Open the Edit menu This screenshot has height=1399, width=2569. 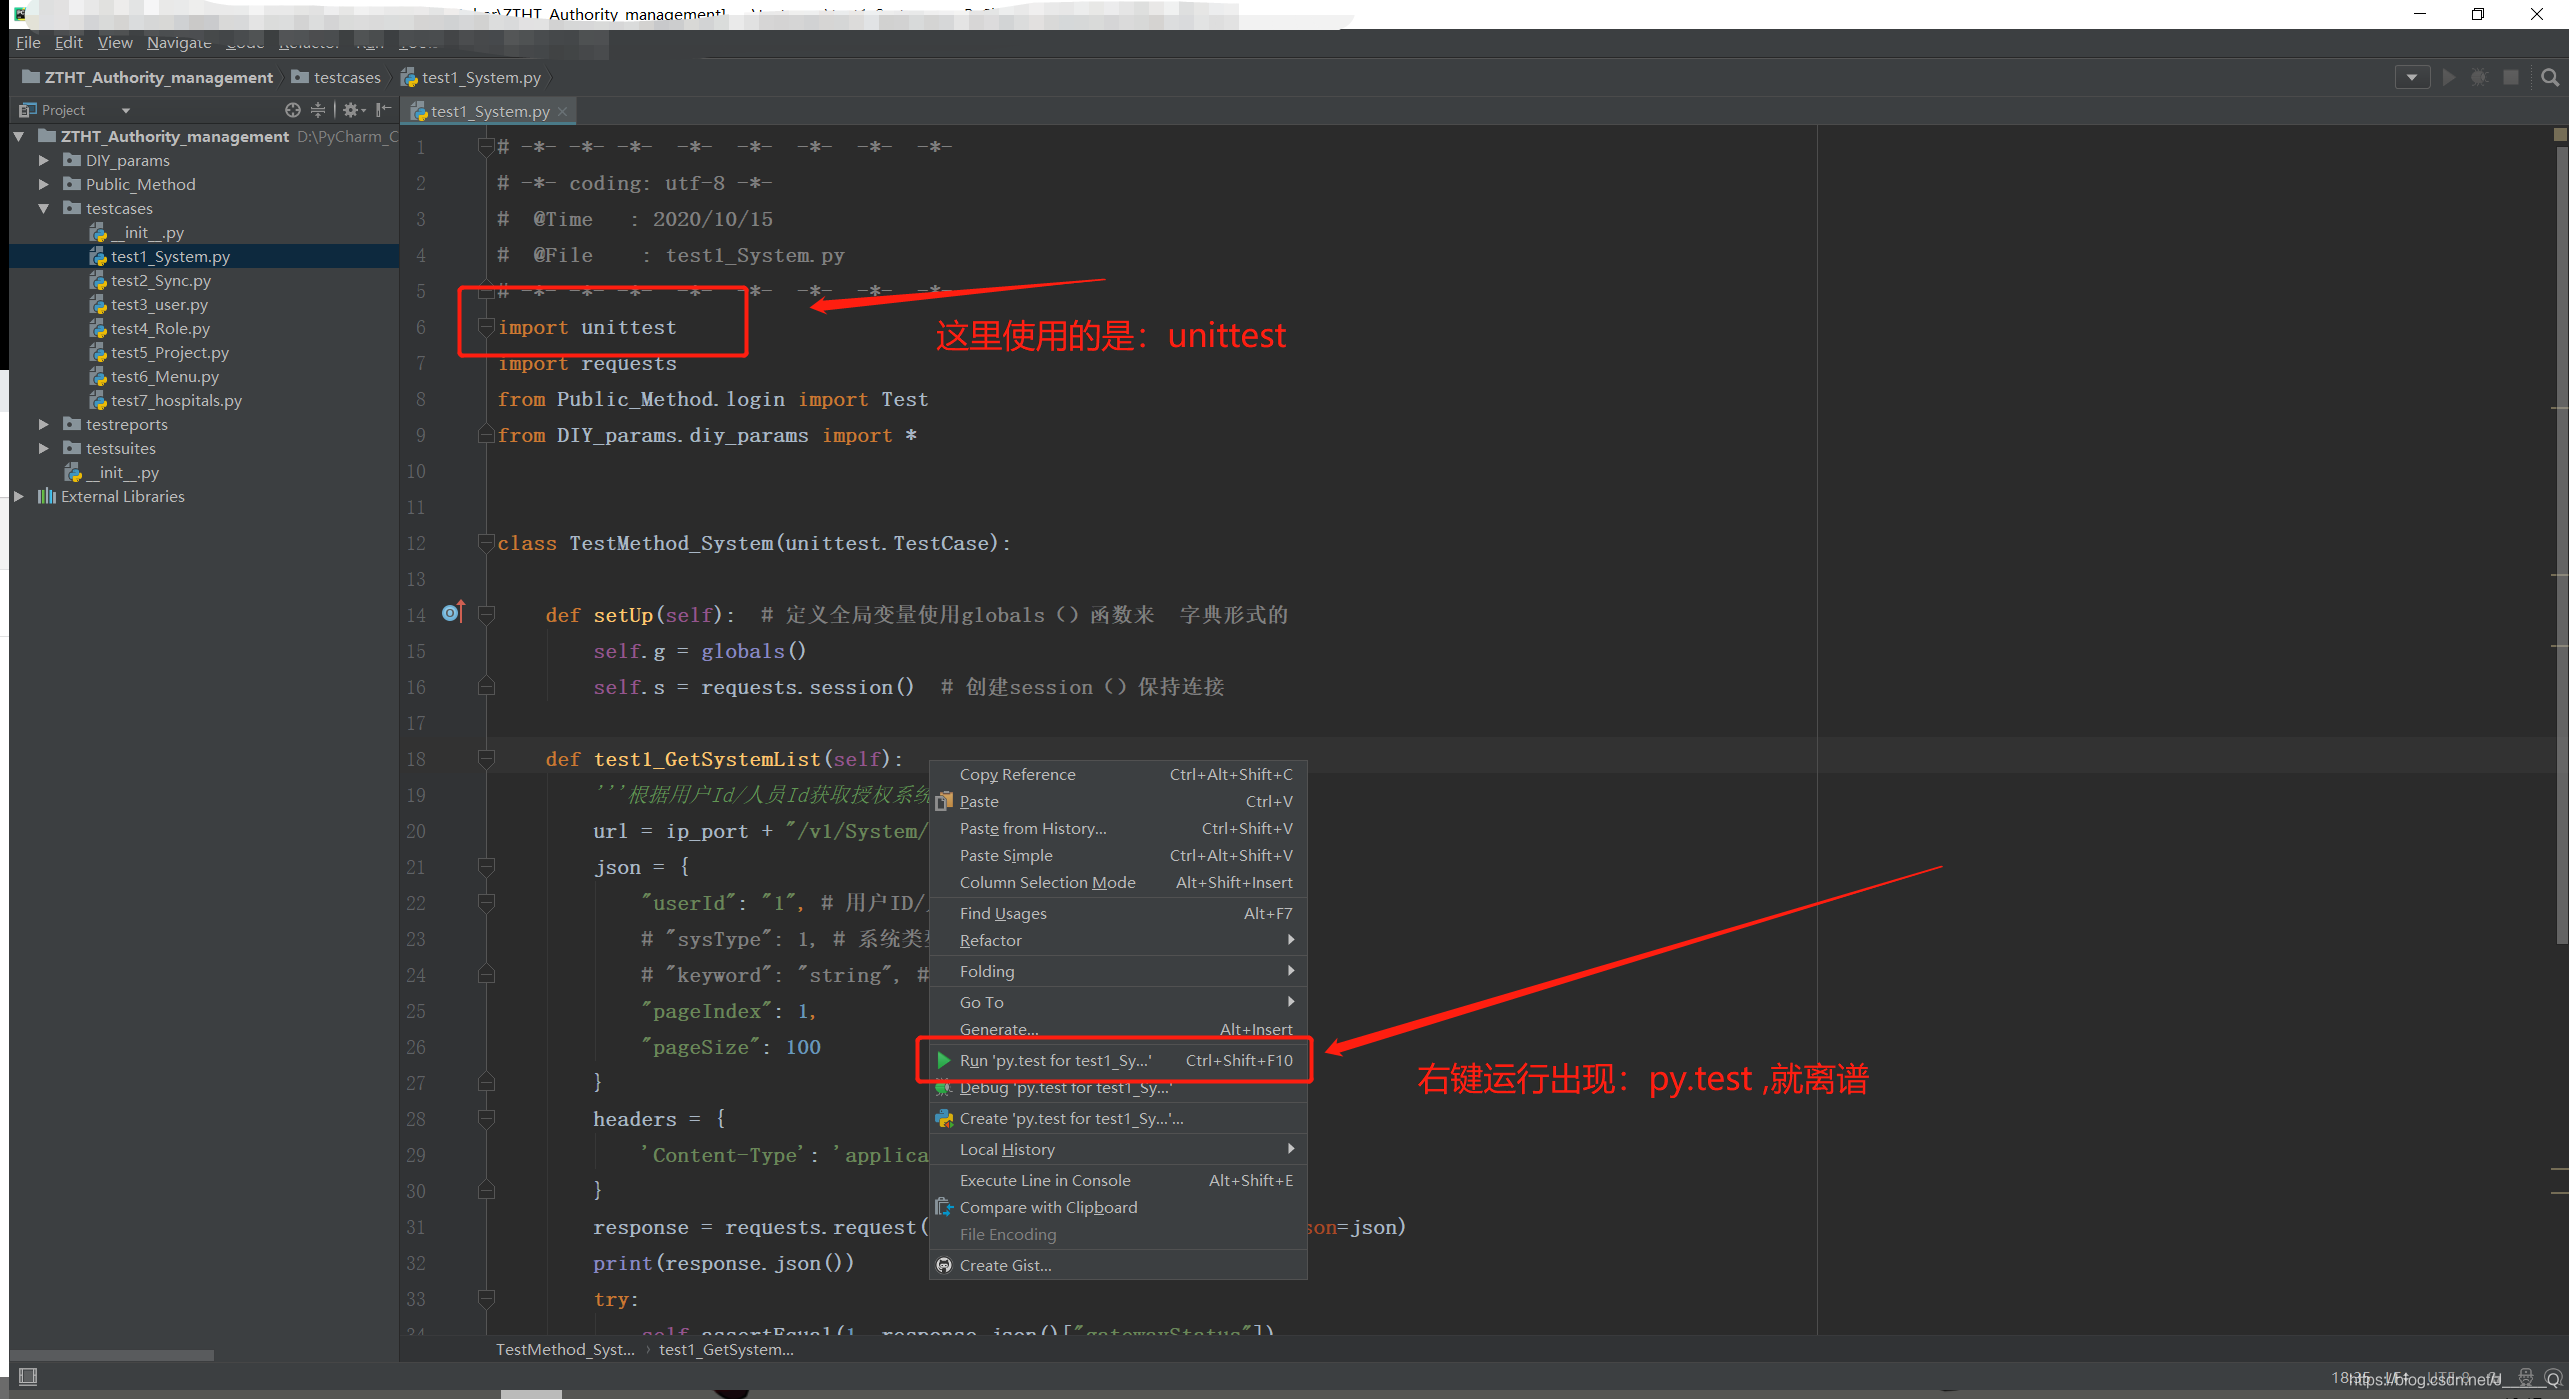(x=68, y=42)
